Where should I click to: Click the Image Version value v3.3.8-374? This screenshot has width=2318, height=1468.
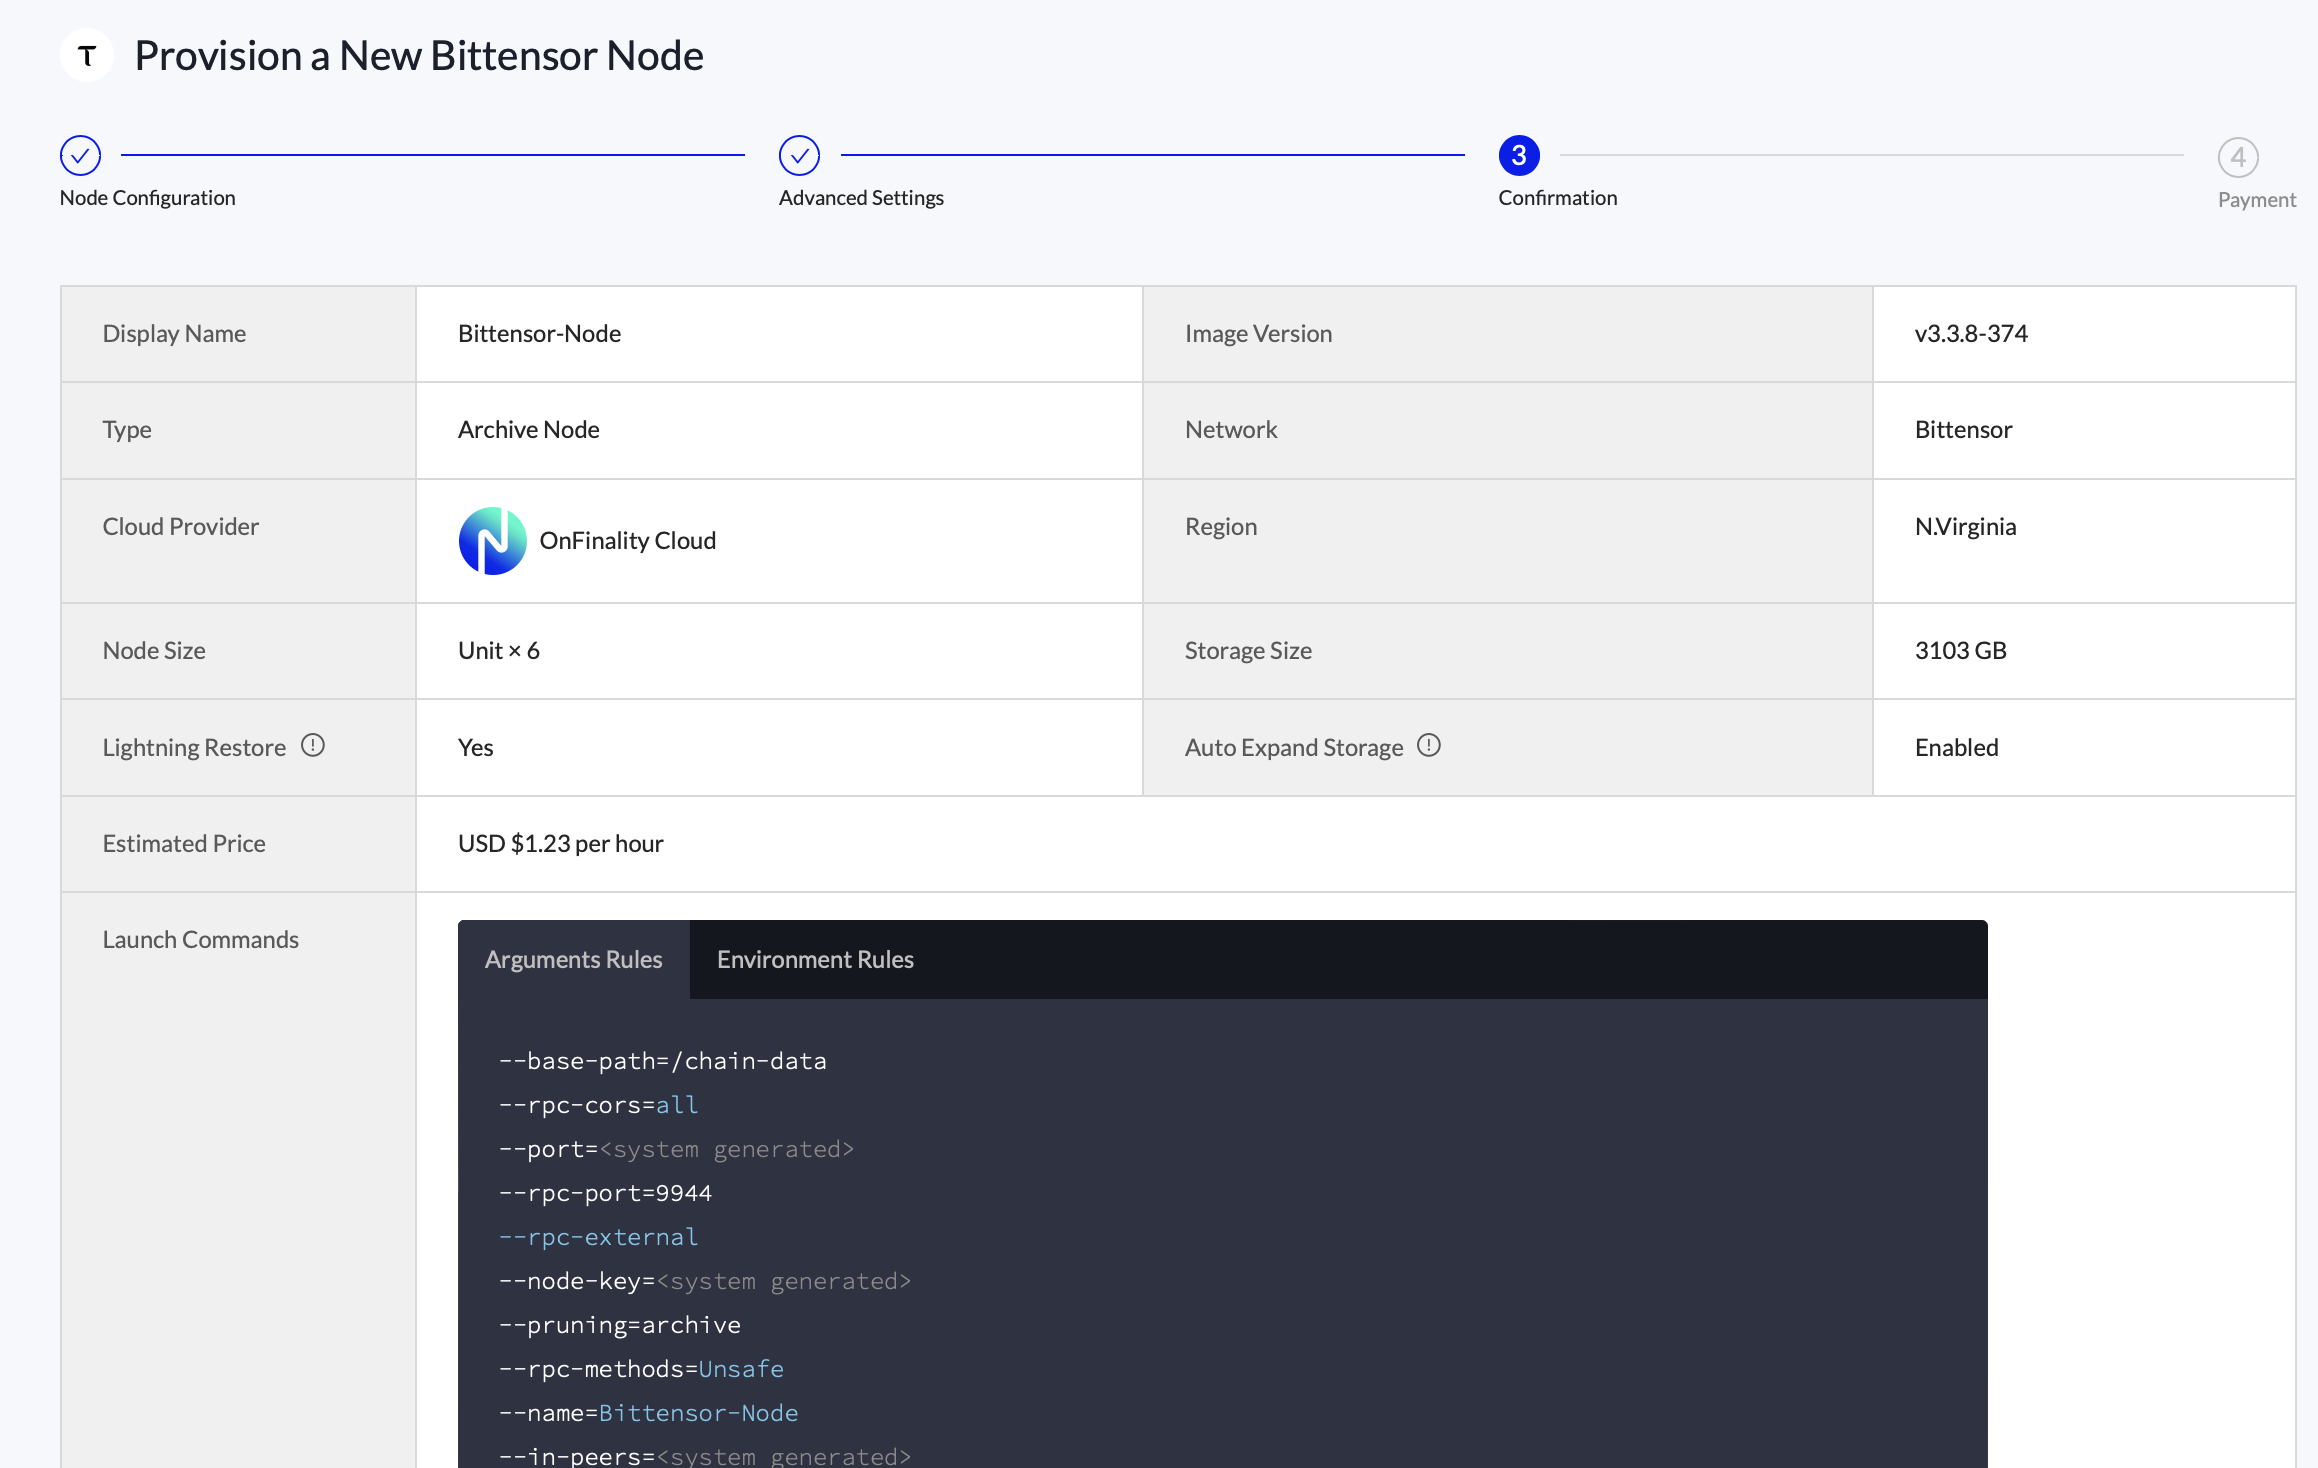click(x=1971, y=333)
